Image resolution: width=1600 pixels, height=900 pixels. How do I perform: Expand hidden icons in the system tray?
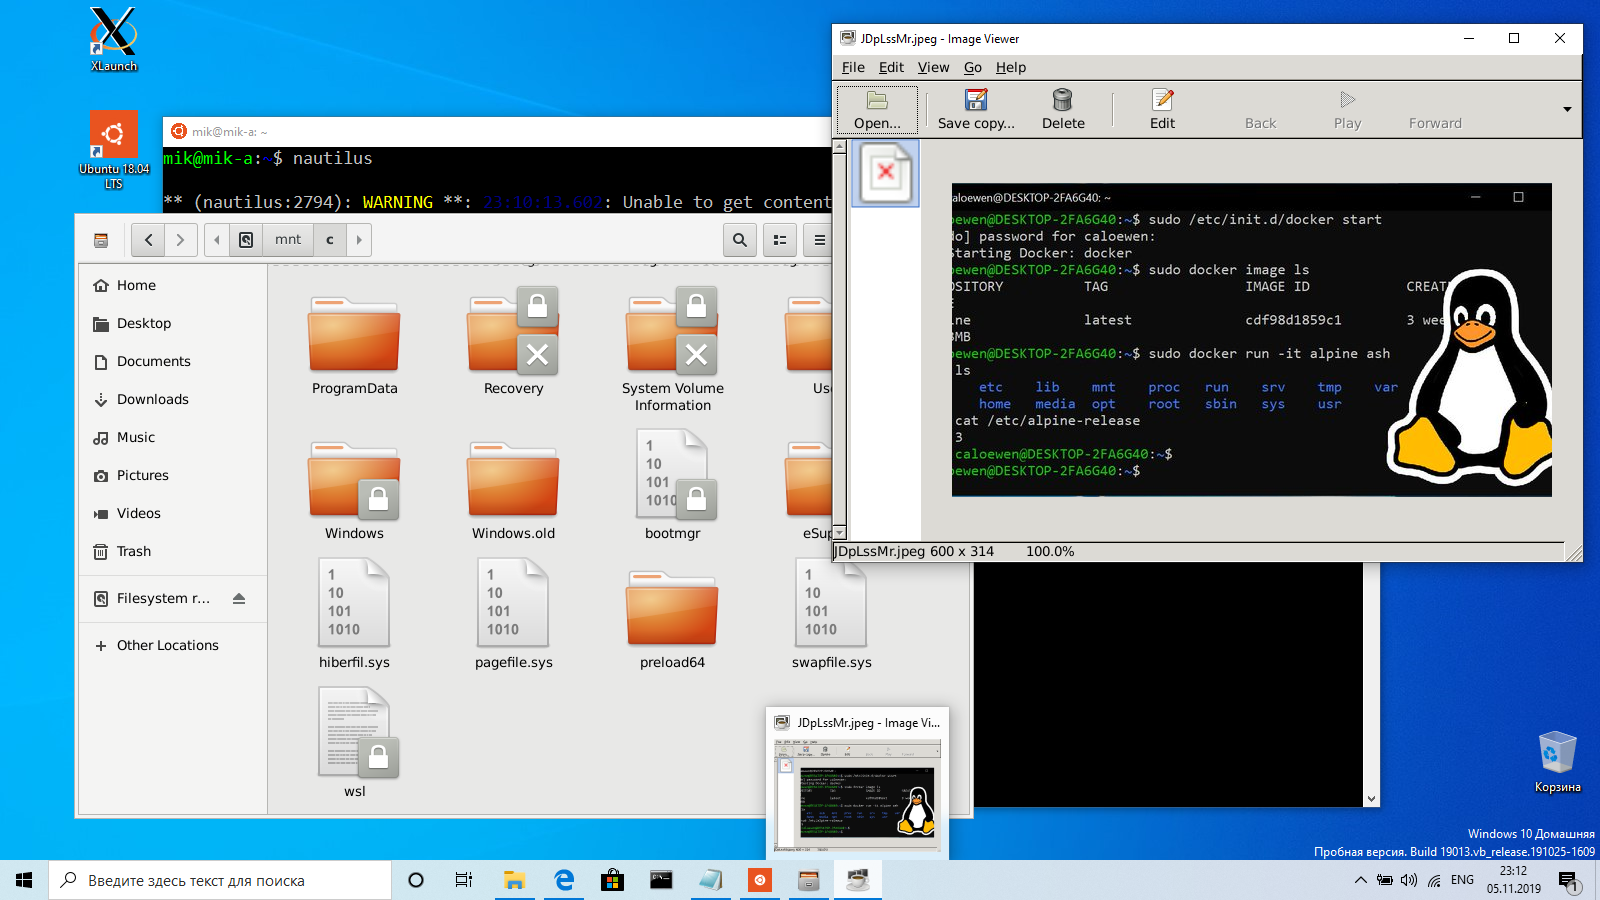pos(1361,881)
